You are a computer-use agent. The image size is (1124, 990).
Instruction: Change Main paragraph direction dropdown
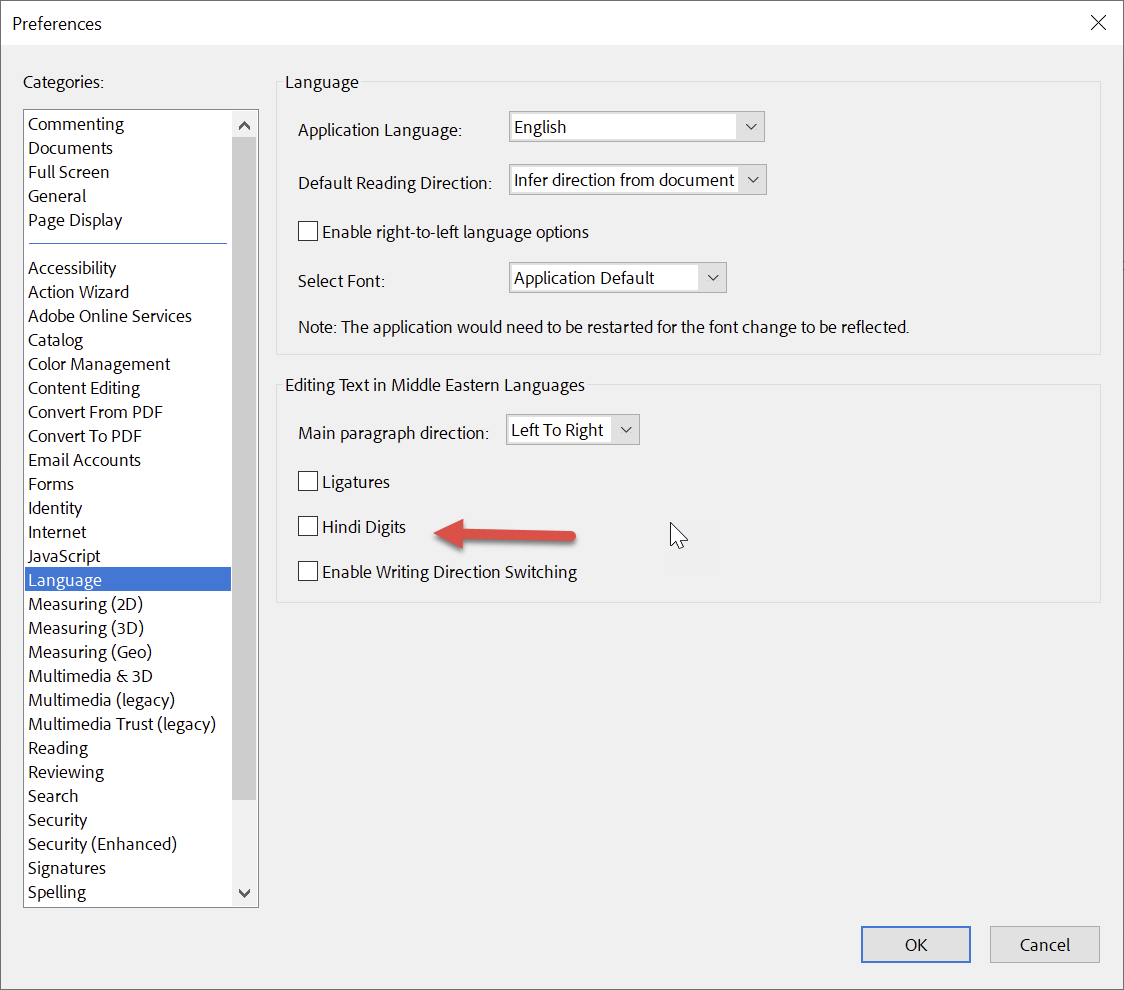click(572, 430)
